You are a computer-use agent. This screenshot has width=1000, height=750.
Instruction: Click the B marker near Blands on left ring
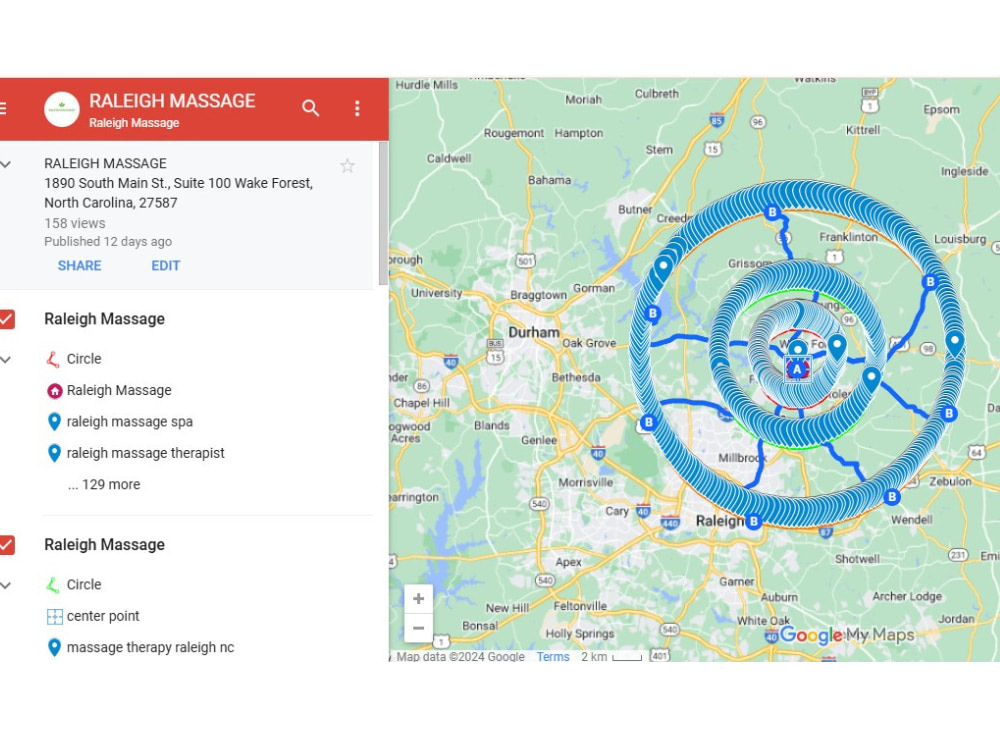(649, 422)
